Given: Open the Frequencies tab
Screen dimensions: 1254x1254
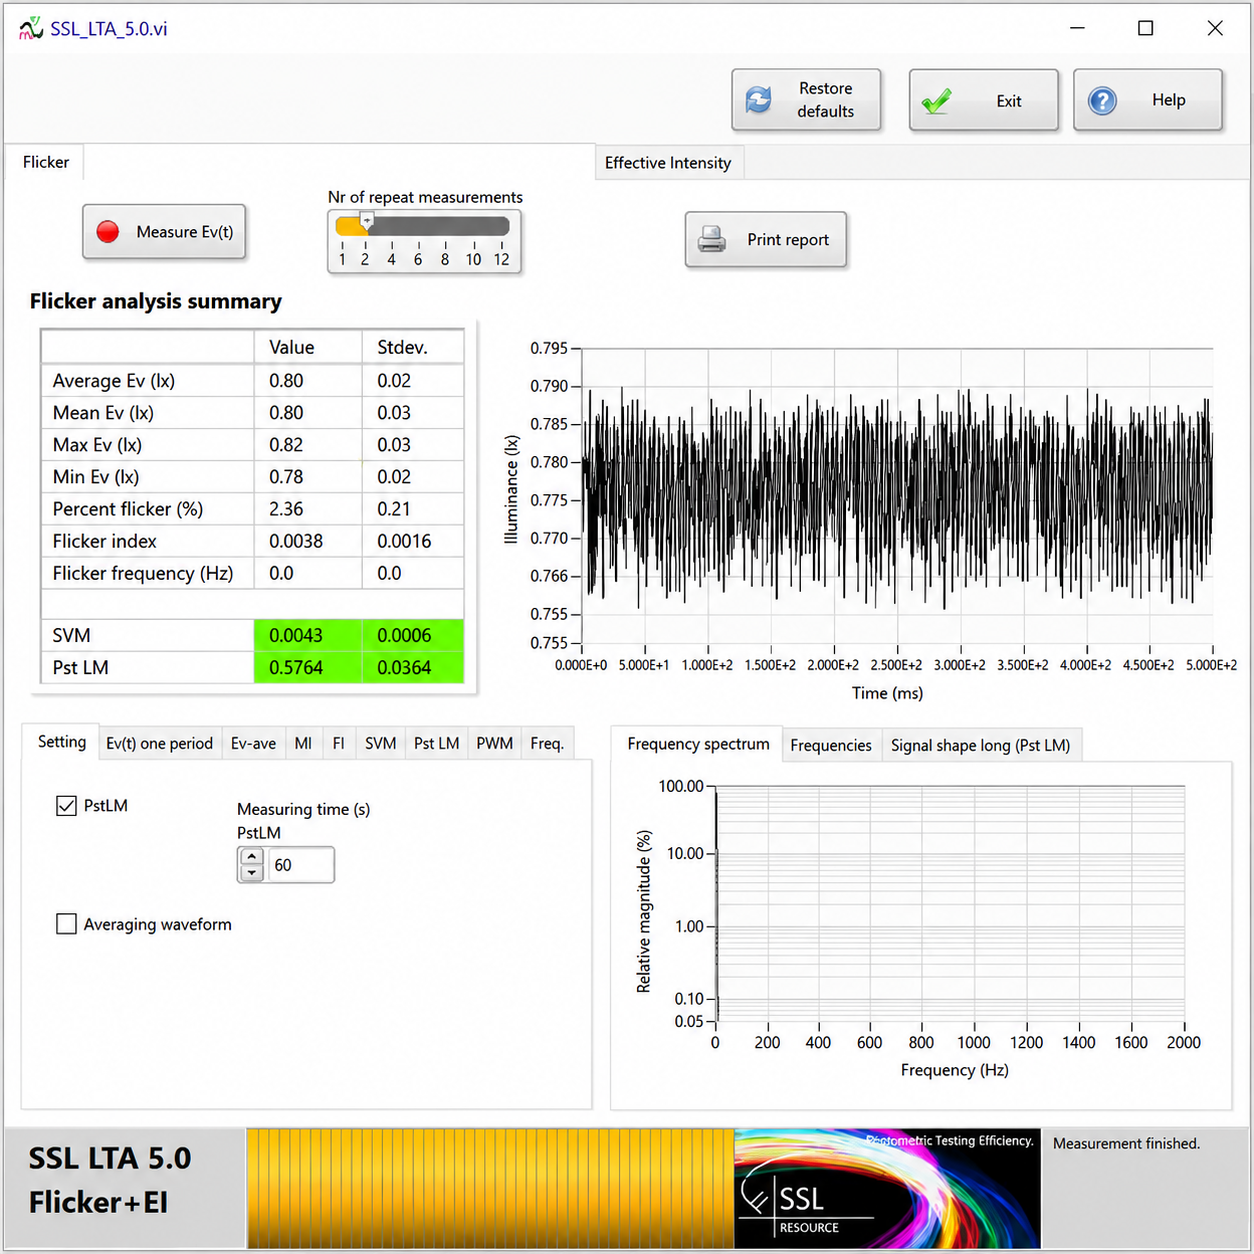Looking at the screenshot, I should tap(831, 745).
